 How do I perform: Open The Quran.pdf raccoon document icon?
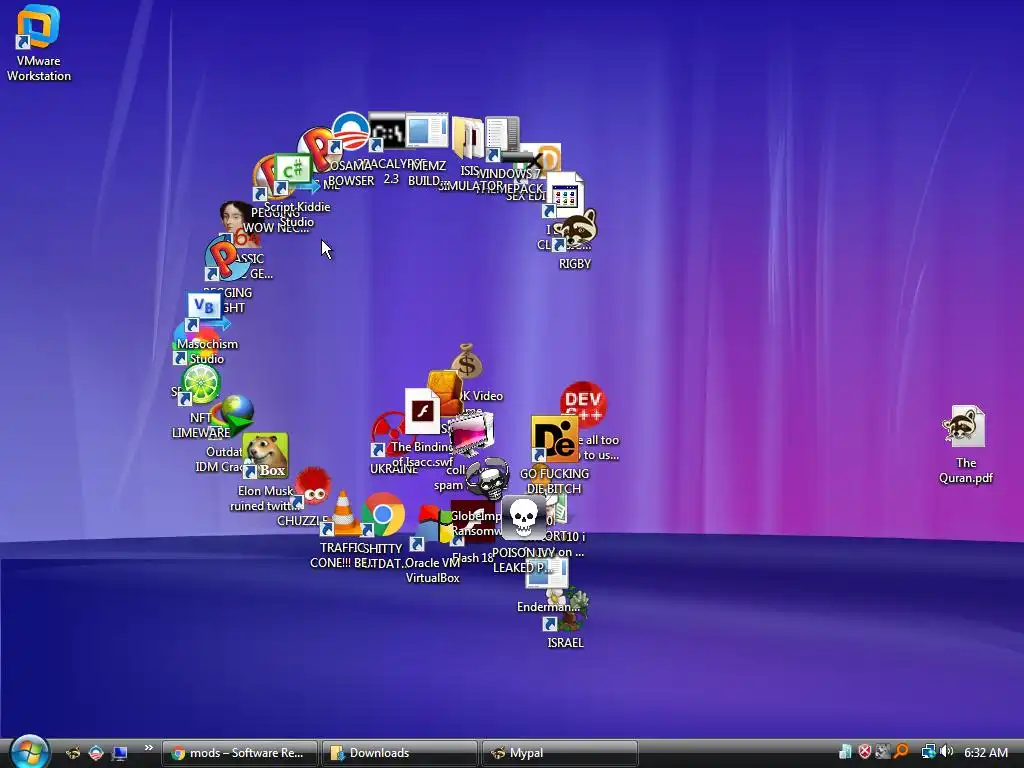[964, 426]
